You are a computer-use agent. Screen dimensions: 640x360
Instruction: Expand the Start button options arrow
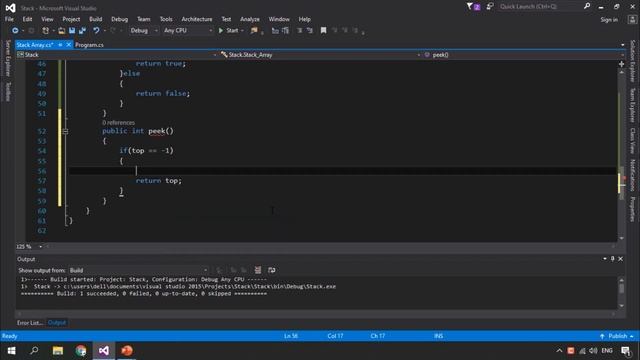click(x=242, y=31)
